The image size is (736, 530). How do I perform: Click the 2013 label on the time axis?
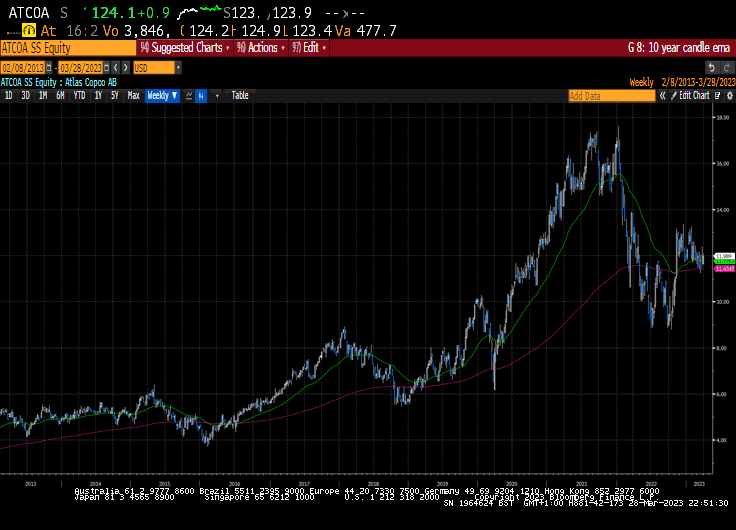click(x=30, y=484)
